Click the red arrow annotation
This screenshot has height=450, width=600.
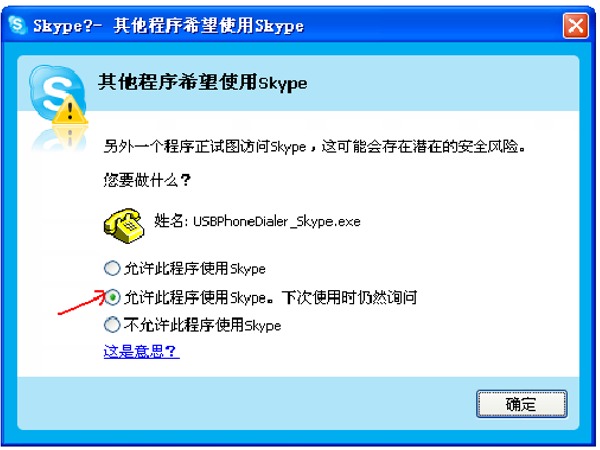pos(82,302)
